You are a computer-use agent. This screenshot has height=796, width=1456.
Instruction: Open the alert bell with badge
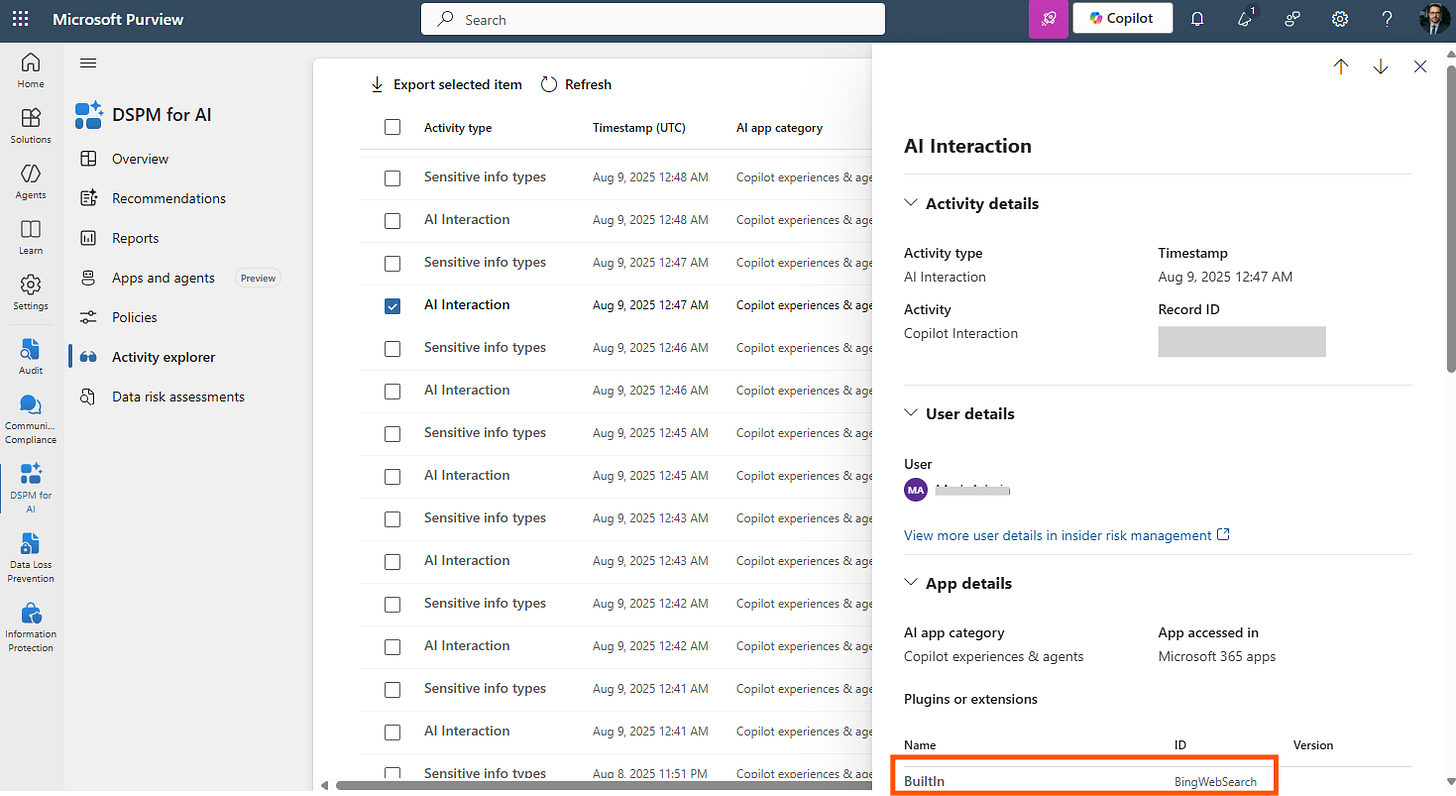tap(1245, 19)
